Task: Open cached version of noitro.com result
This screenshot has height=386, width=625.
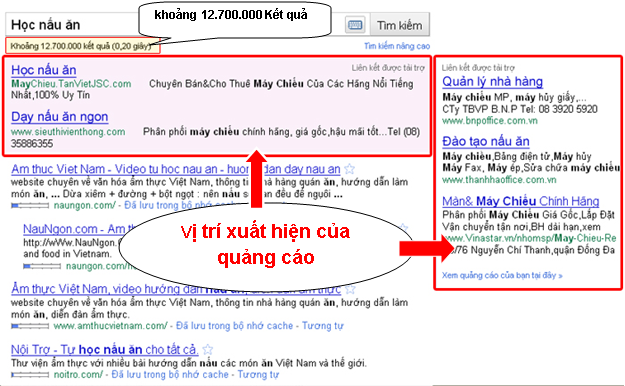Action: click(x=170, y=375)
